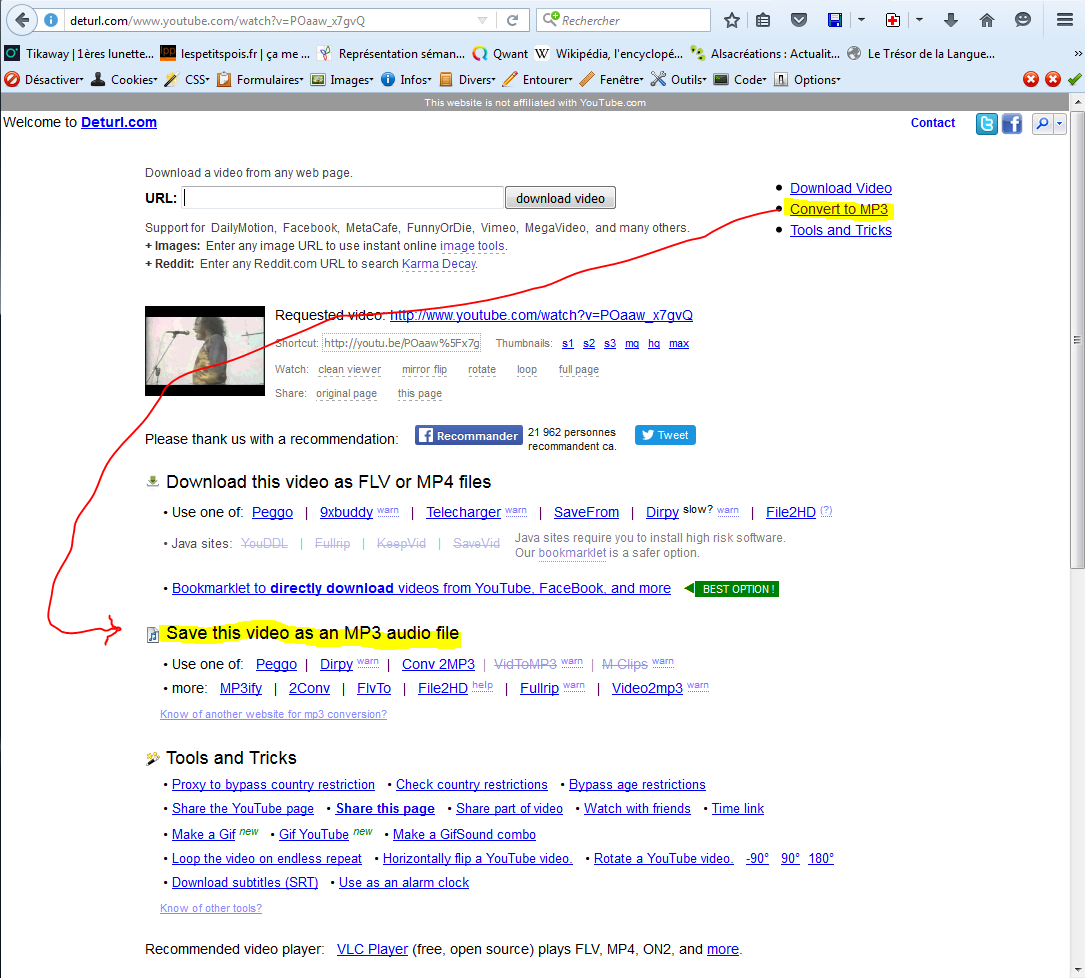This screenshot has height=978, width=1085.
Task: Open the Firefox hamburger menu
Action: (1064, 20)
